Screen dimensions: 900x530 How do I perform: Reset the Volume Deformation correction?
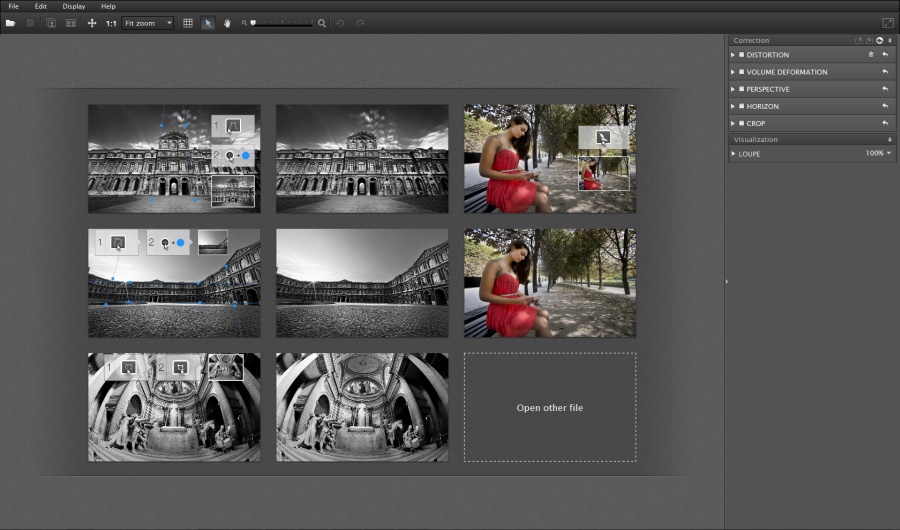[885, 72]
